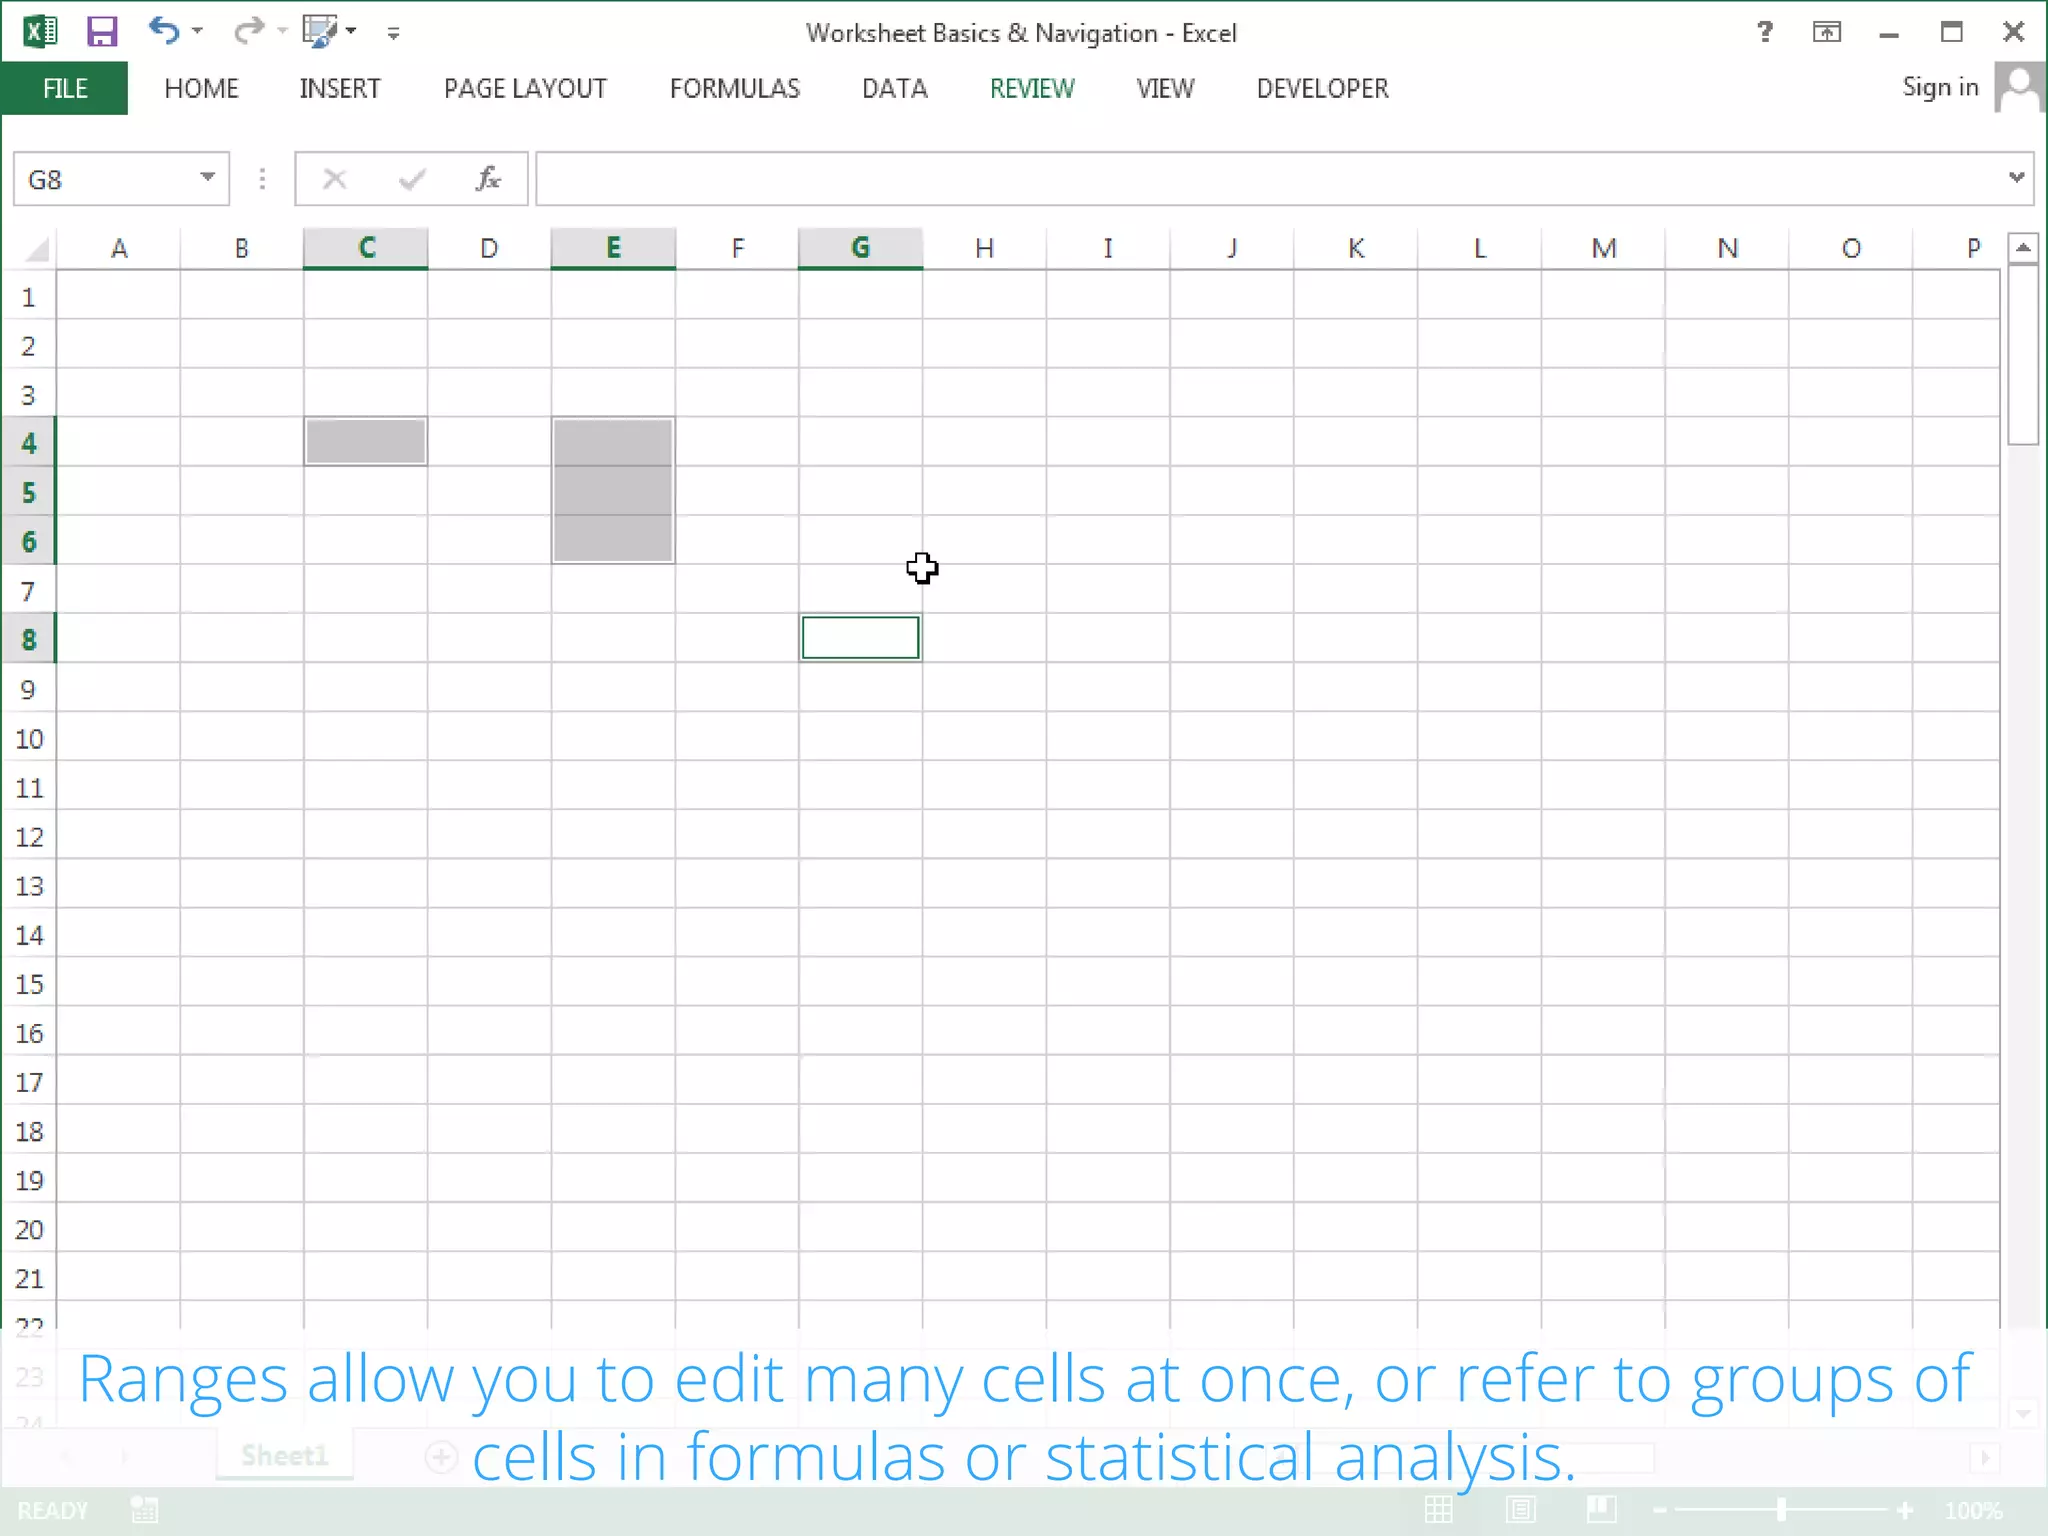The height and width of the screenshot is (1536, 2048).
Task: Open the Excel application icon menu
Action: tap(40, 32)
